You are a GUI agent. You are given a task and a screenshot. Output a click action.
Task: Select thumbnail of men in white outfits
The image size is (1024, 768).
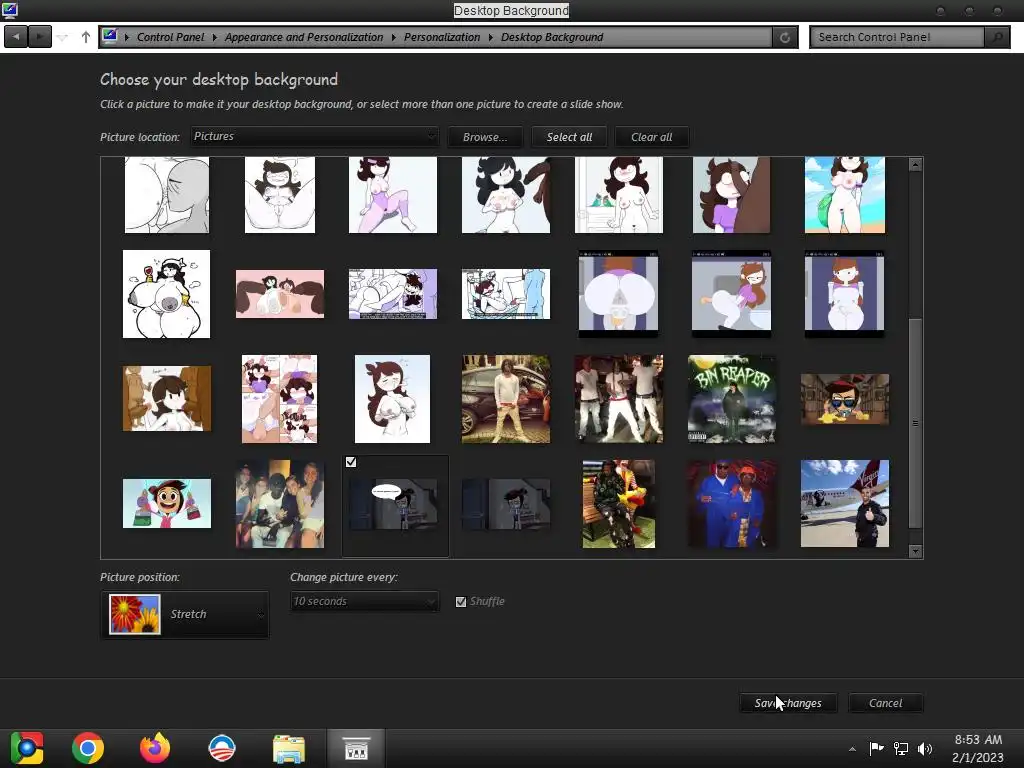pyautogui.click(x=618, y=399)
